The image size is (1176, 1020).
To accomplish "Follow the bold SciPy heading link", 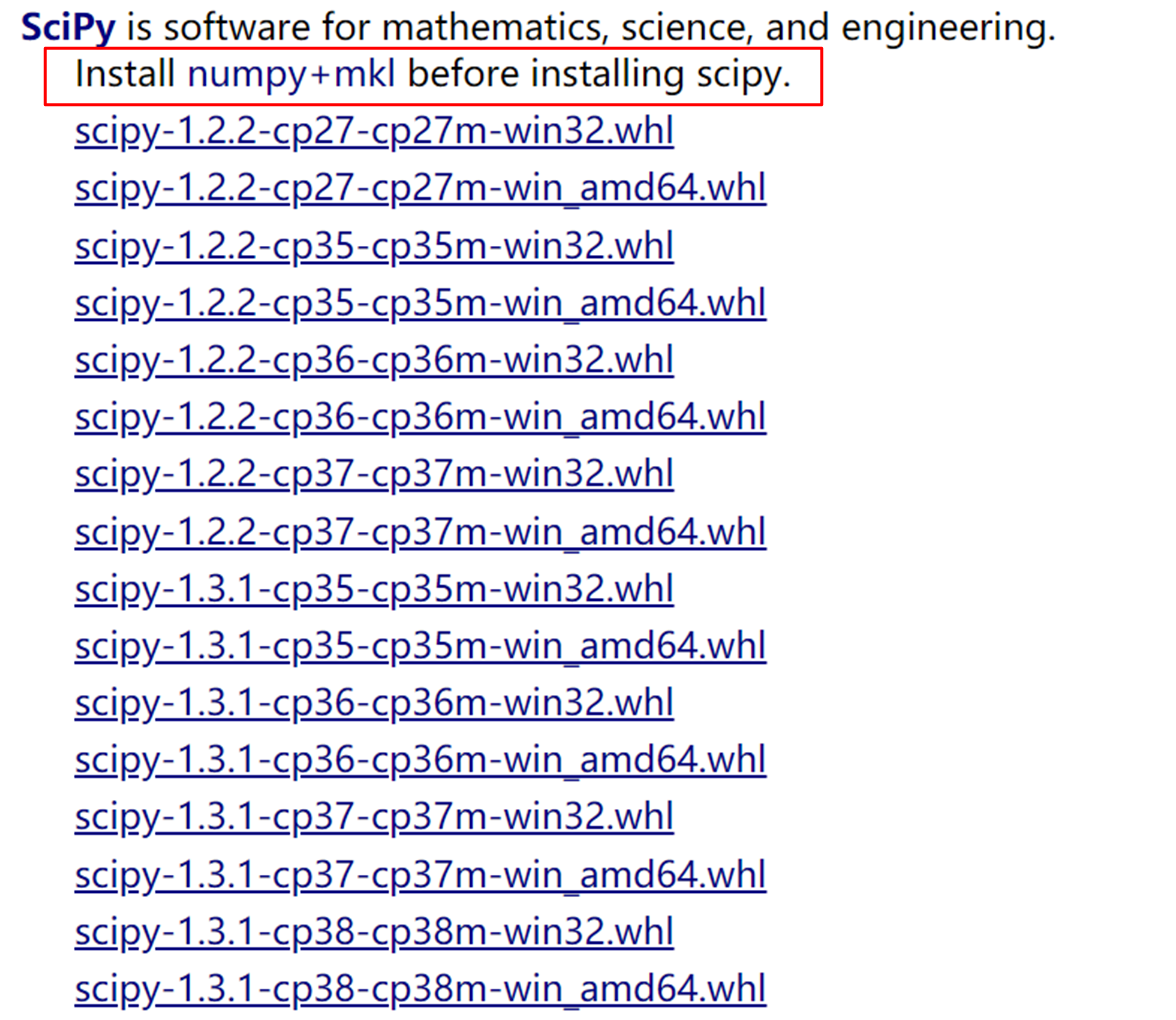I will point(68,28).
